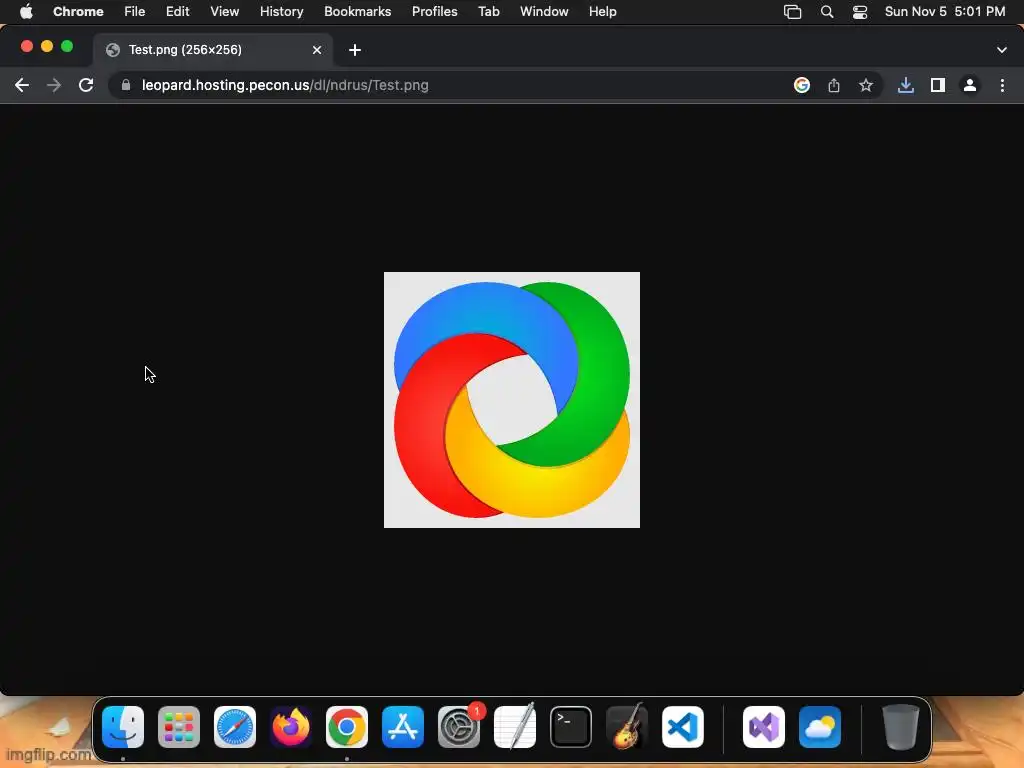This screenshot has height=768, width=1024.
Task: Open App Store from the Dock
Action: (x=403, y=727)
